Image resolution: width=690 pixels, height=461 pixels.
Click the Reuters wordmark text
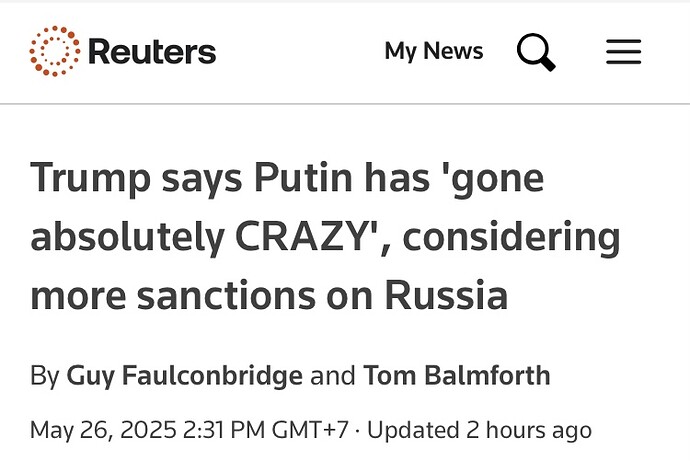coord(152,51)
